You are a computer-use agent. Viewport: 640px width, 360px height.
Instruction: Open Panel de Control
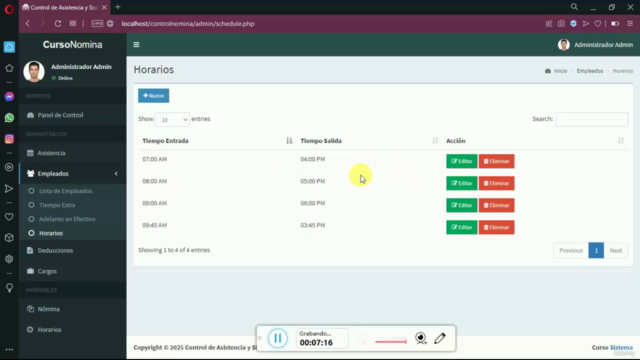tap(60, 116)
